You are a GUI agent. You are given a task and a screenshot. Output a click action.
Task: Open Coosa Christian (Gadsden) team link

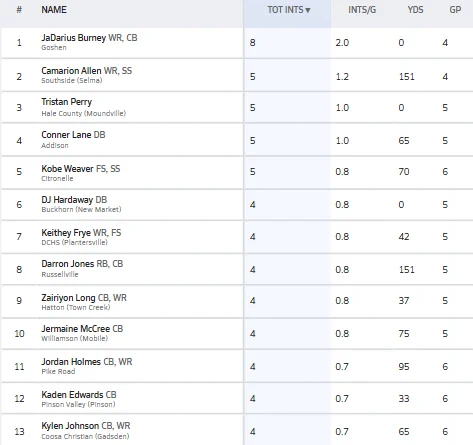point(85,436)
